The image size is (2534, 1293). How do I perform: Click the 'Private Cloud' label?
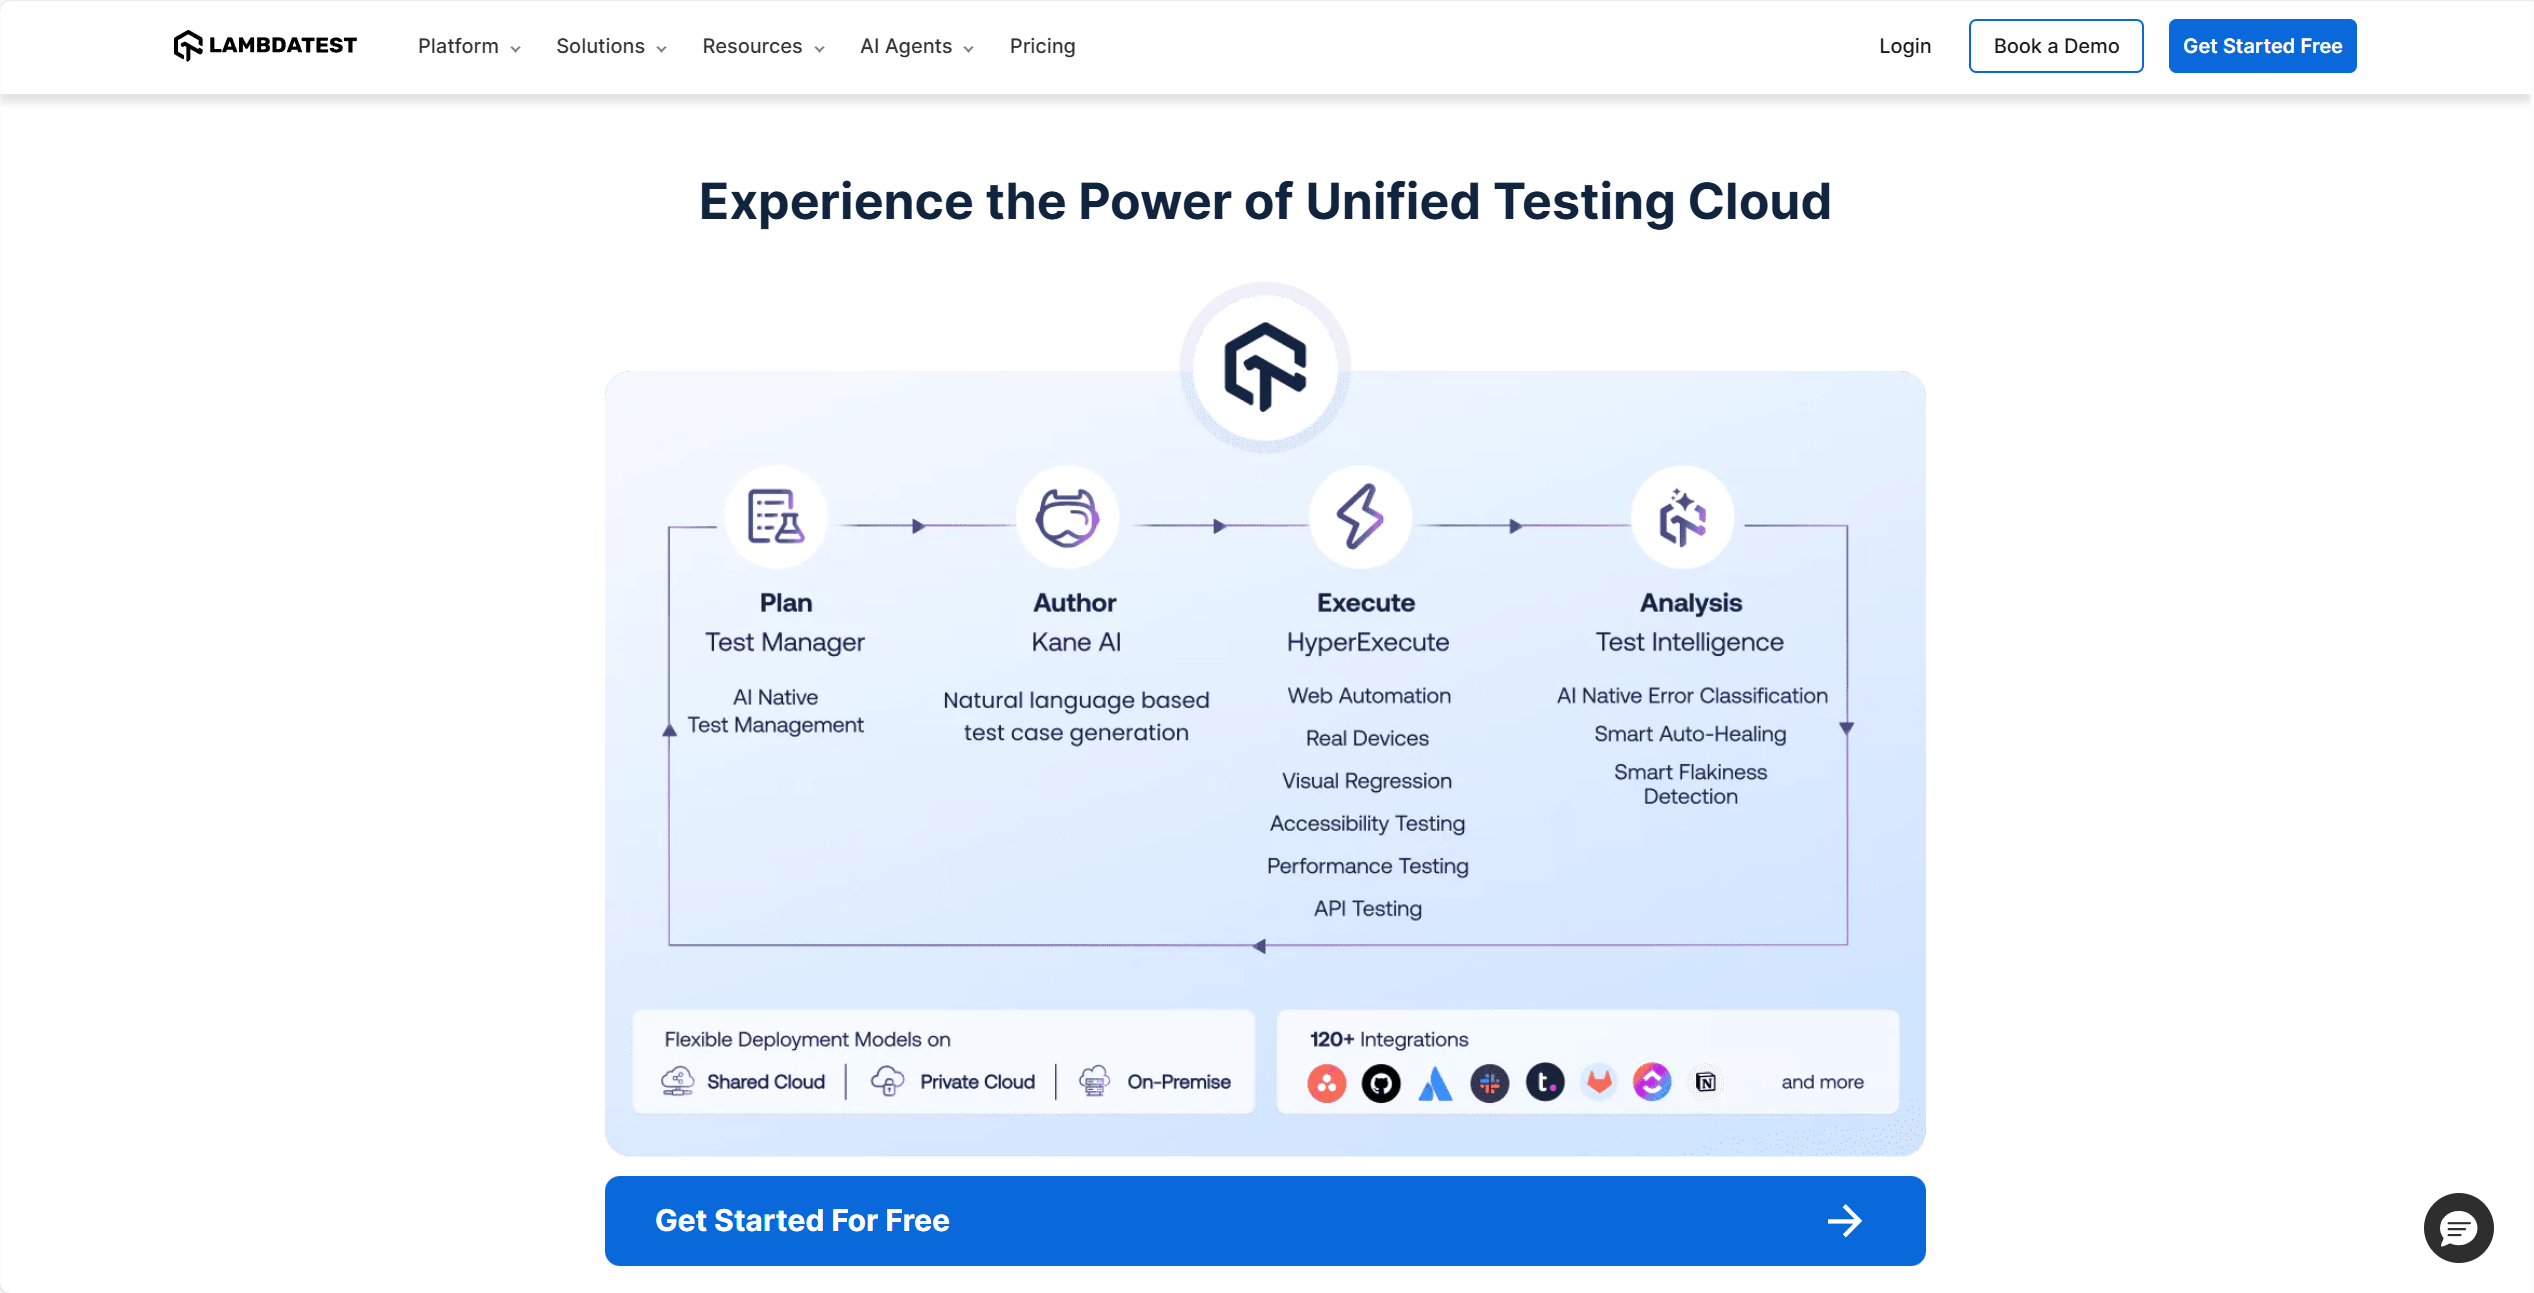977,1082
